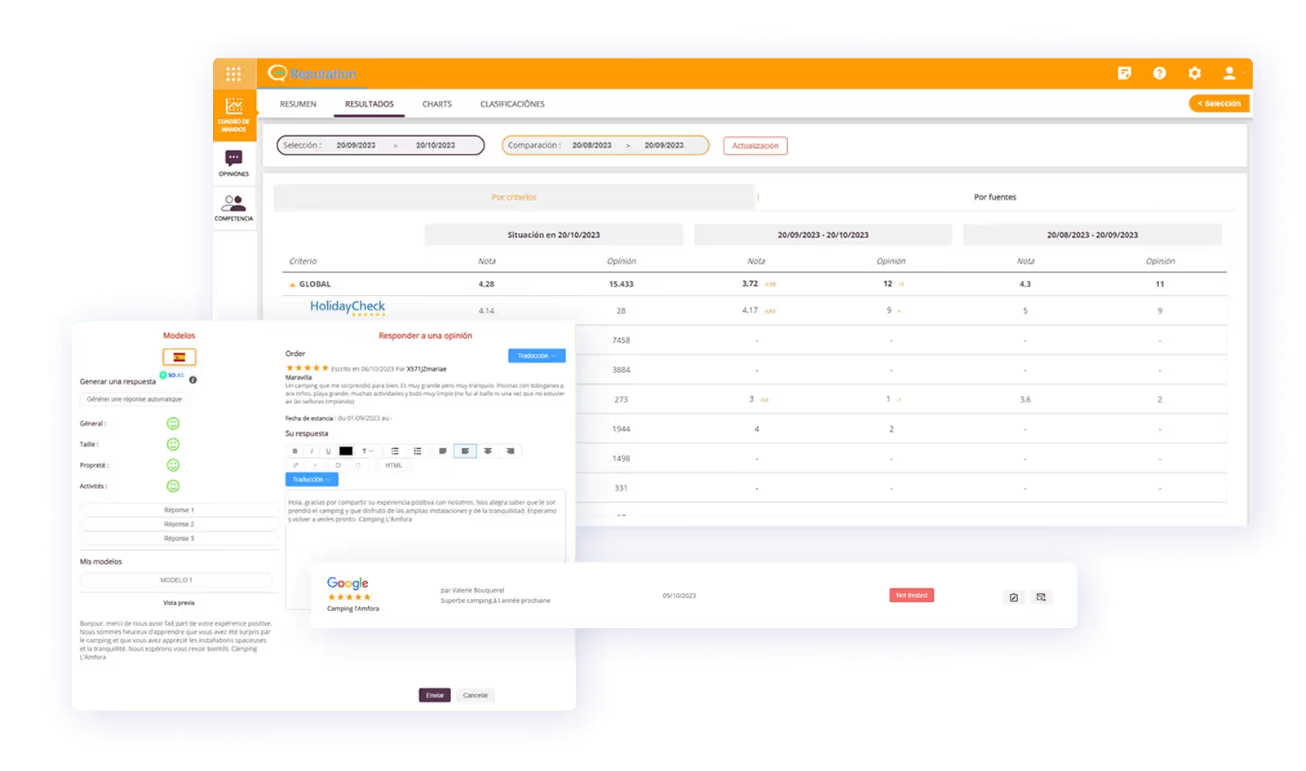Open the apps grid menu
This screenshot has width=1306, height=771.
(x=233, y=74)
